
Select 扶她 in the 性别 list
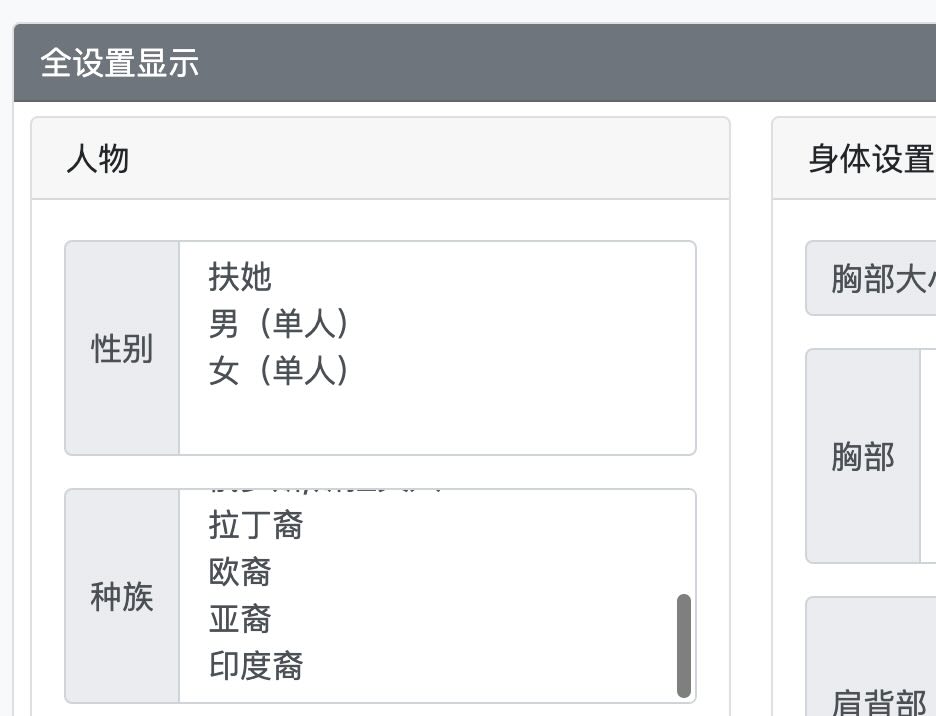(x=240, y=277)
